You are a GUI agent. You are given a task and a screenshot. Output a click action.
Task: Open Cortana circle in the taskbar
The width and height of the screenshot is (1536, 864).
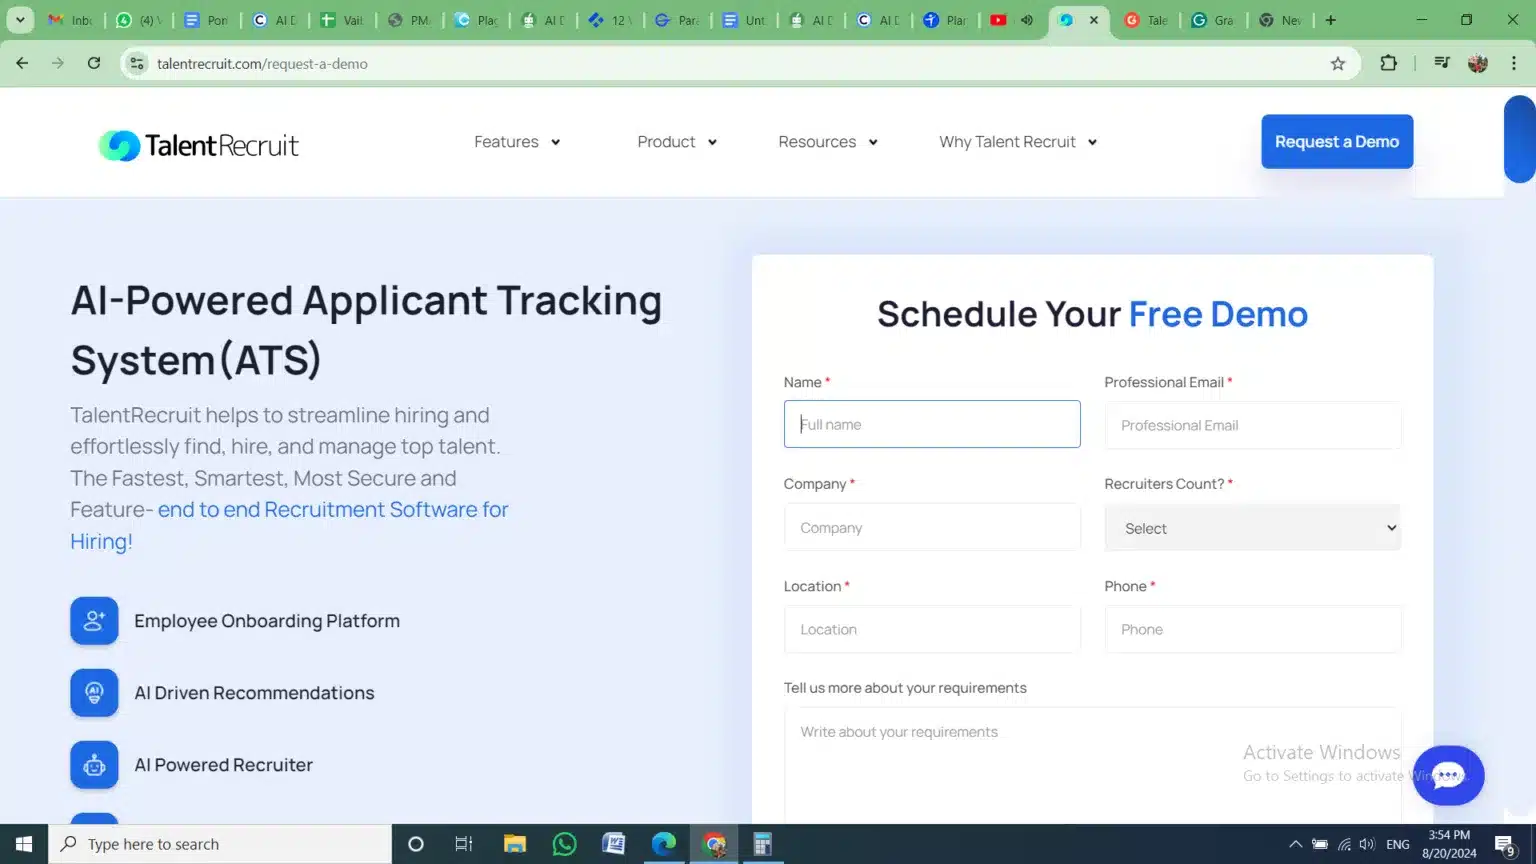click(416, 844)
